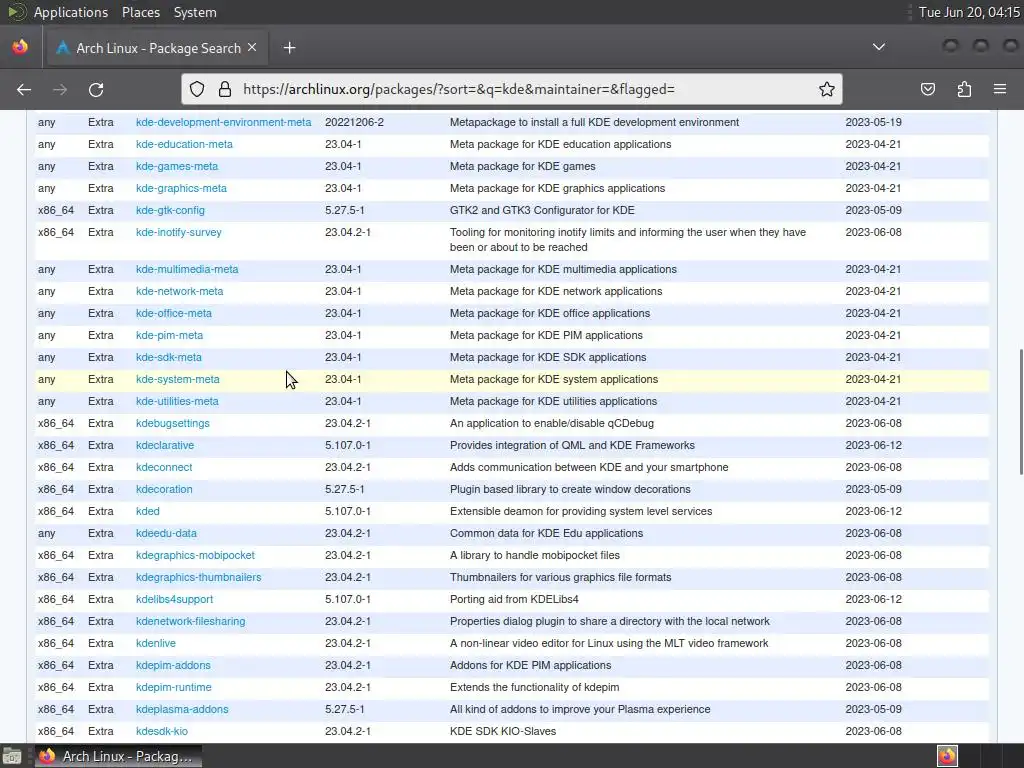Click the Firefox tray icon in the bottom panel
The image size is (1024, 768).
pyautogui.click(x=947, y=756)
